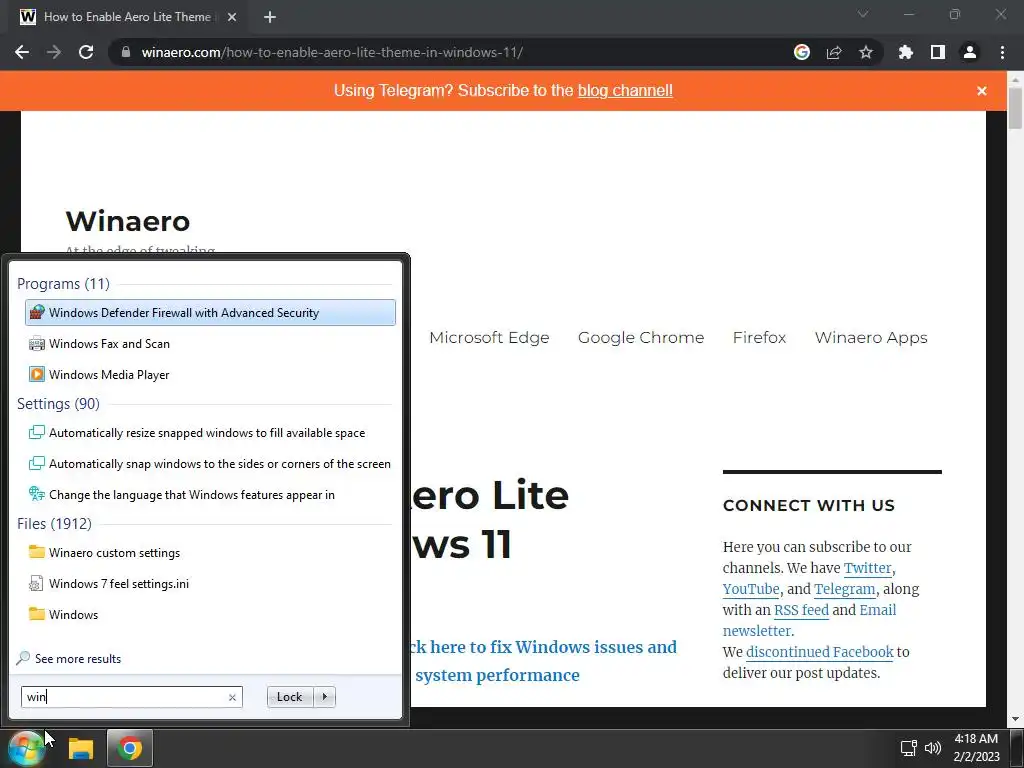Open the YouTube link
Image resolution: width=1024 pixels, height=768 pixels.
751,589
